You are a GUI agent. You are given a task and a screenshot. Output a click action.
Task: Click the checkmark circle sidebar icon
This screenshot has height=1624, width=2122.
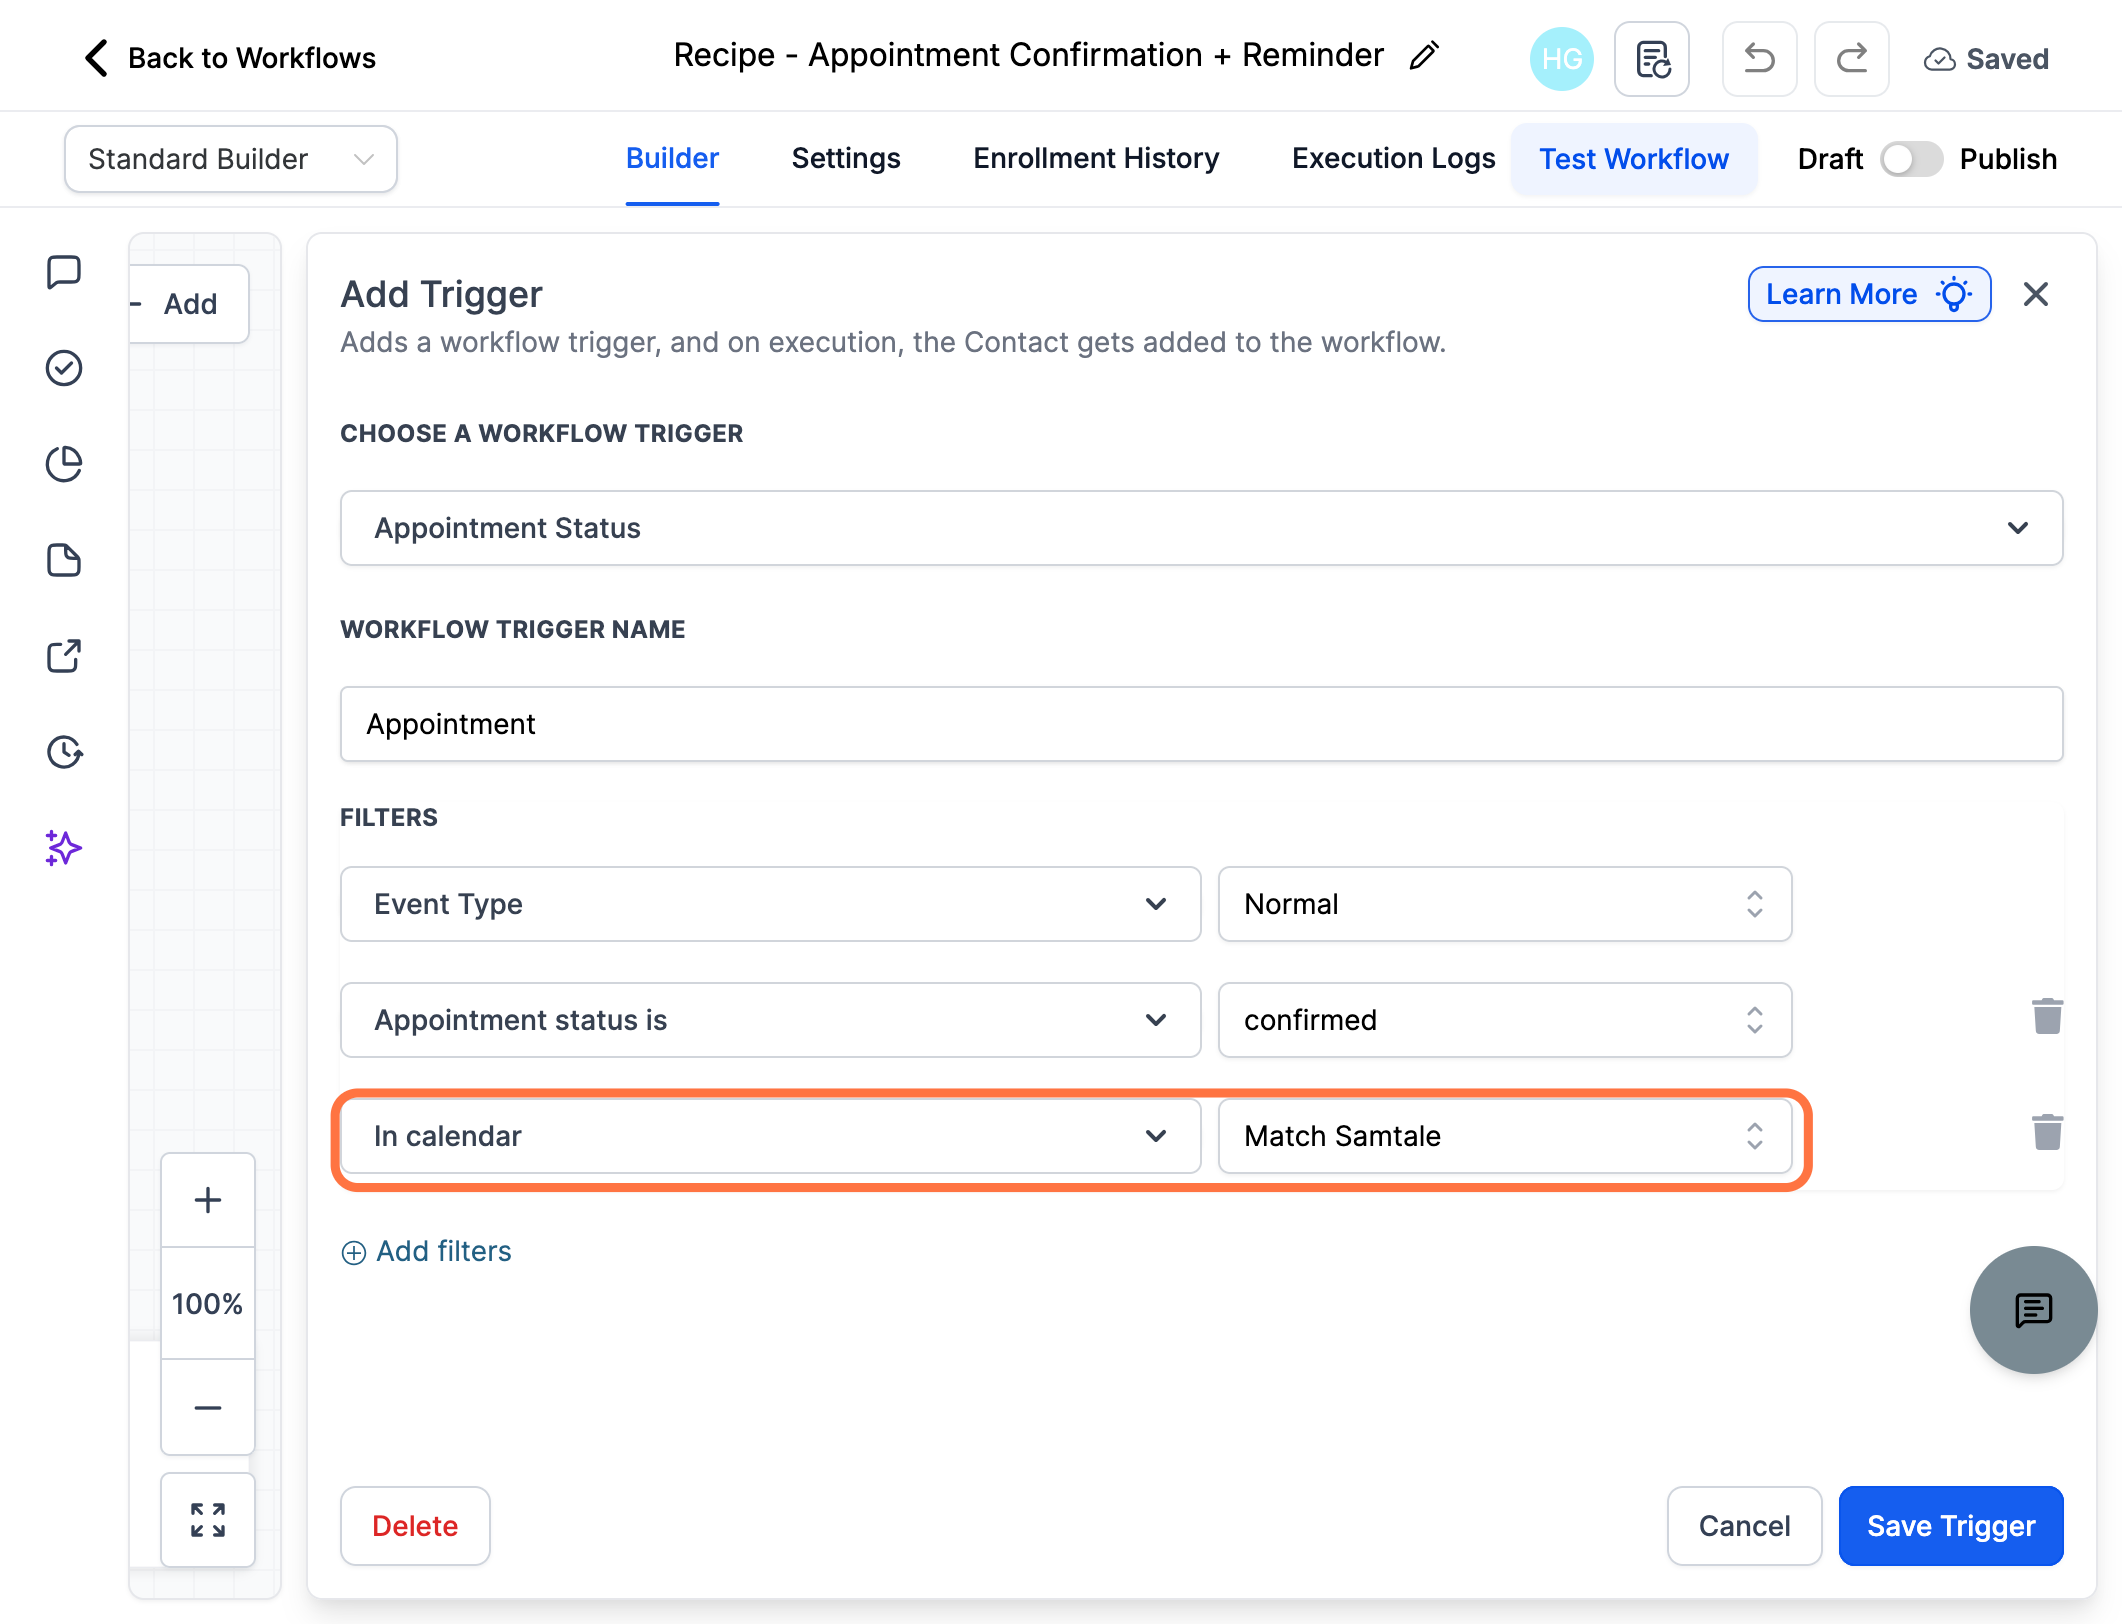64,368
